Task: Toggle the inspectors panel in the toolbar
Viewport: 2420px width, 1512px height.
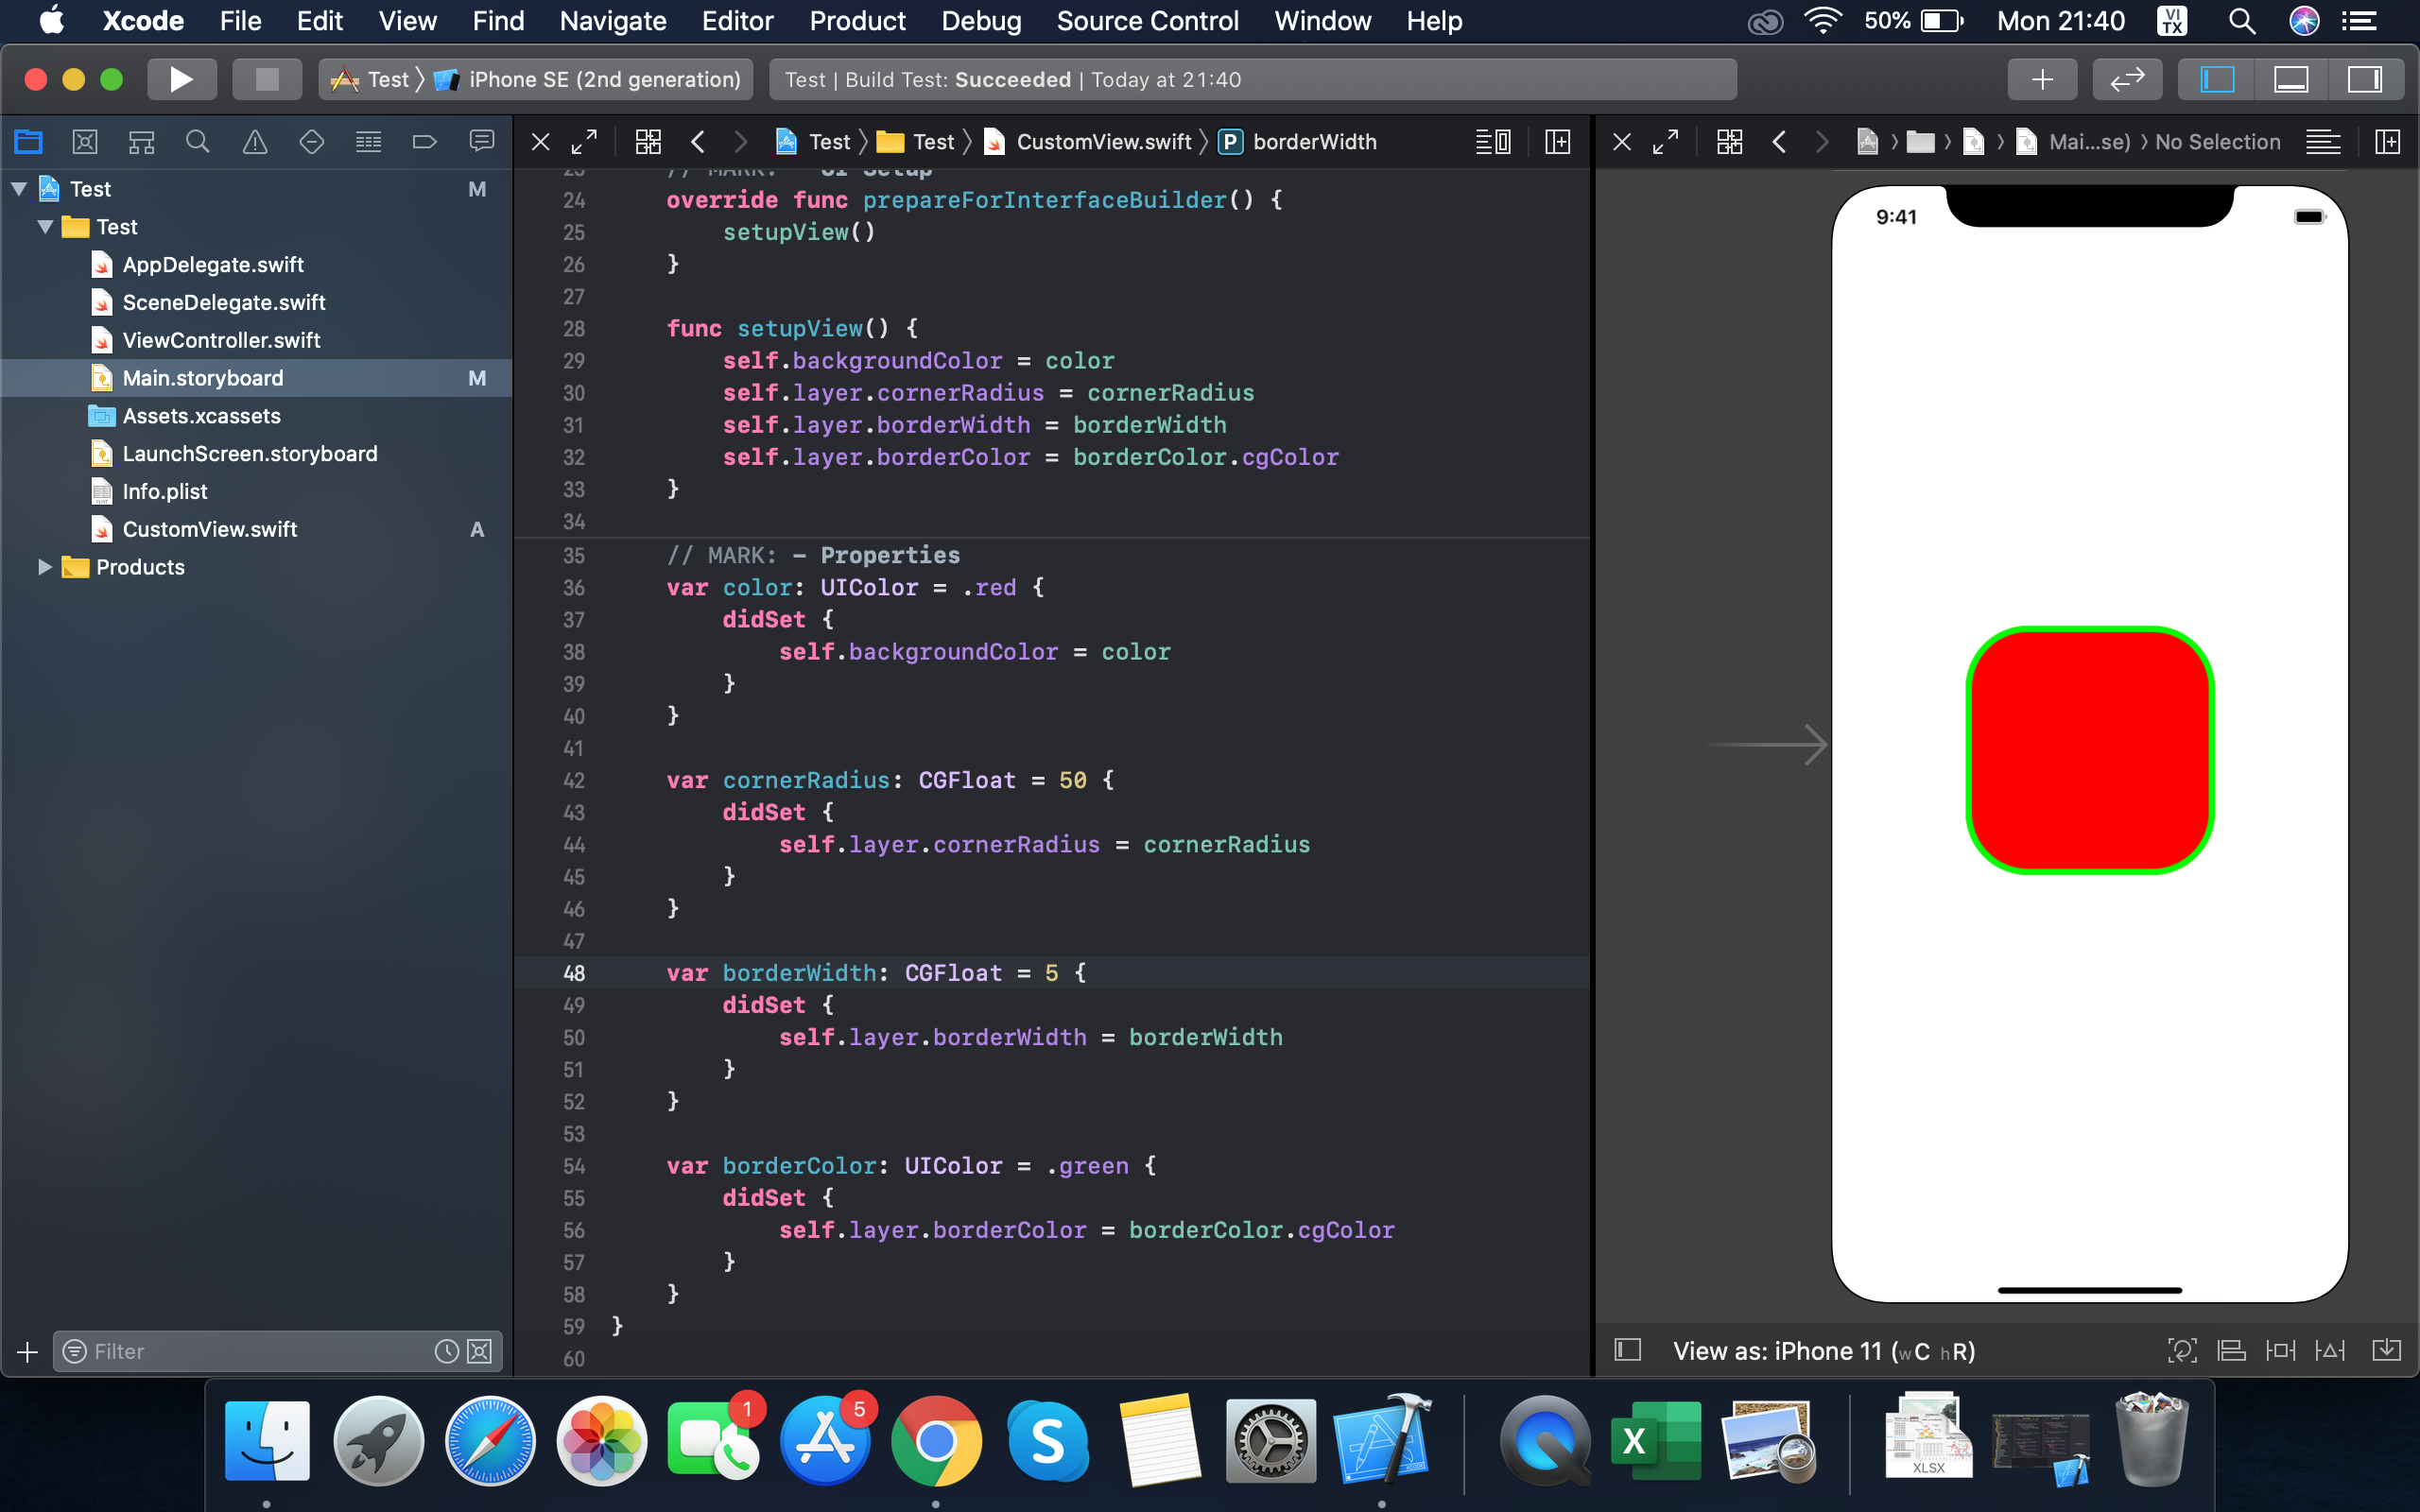Action: point(2366,79)
